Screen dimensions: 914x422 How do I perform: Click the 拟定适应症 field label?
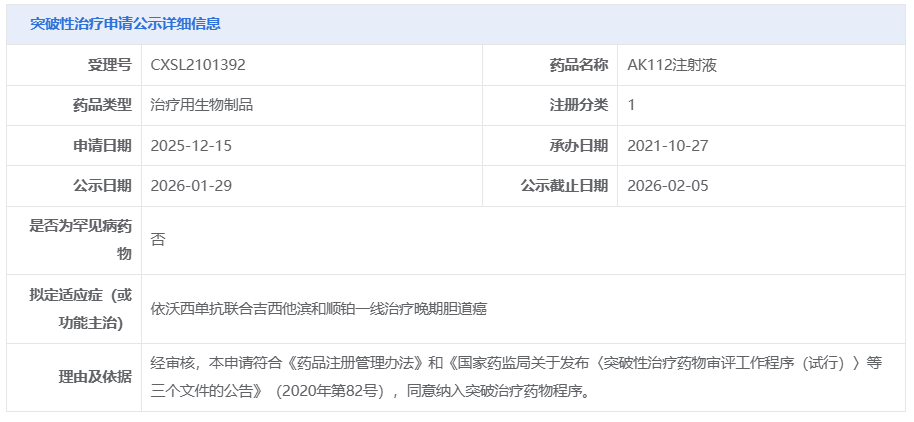tap(82, 309)
